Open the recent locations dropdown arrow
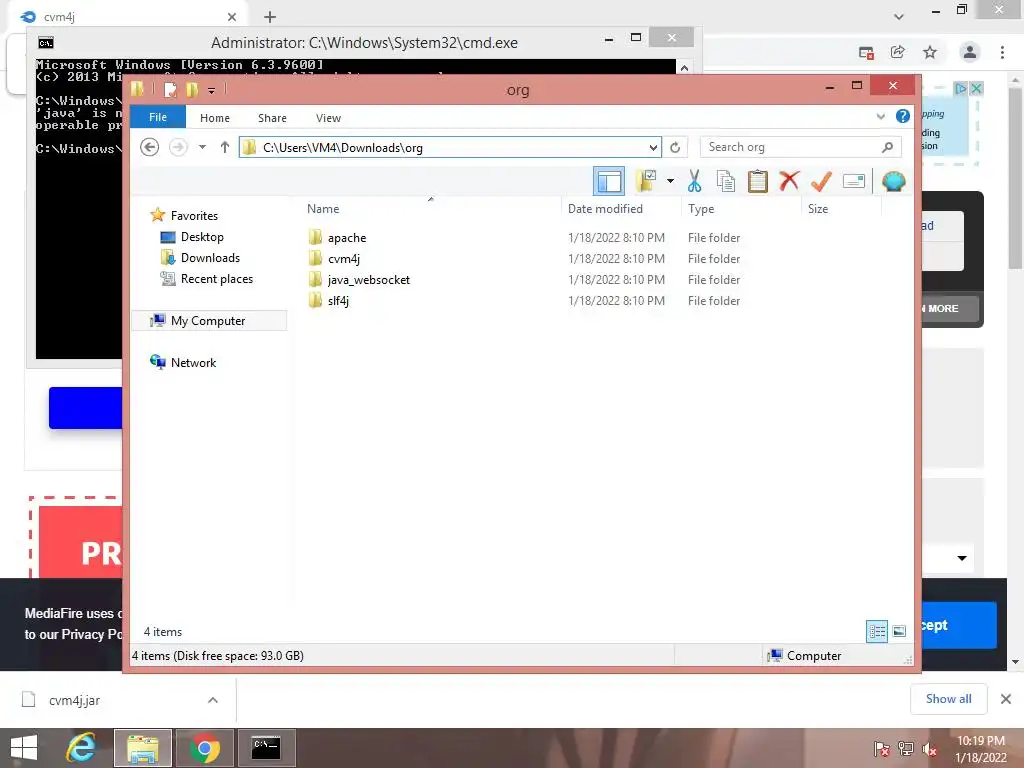1024x768 pixels. [202, 147]
